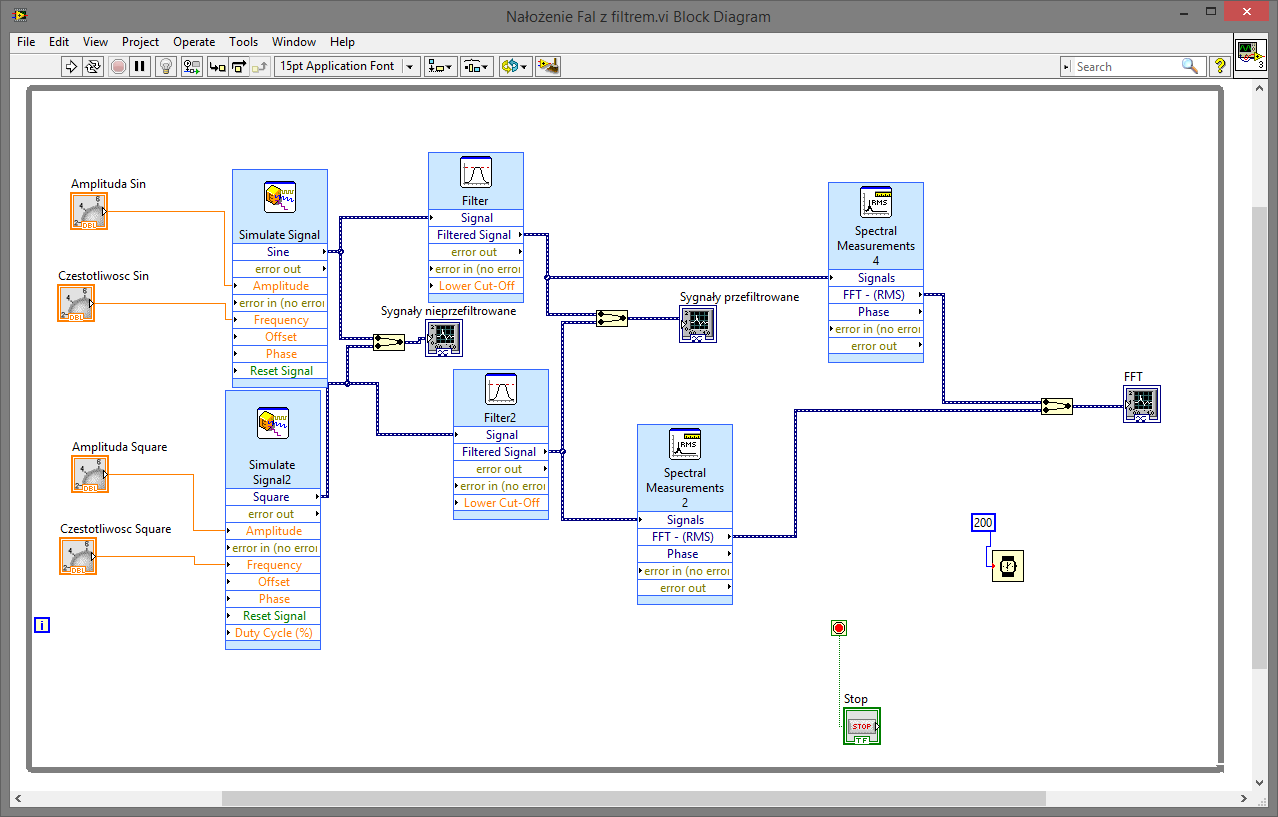Open the Operate menu
1278x817 pixels.
[194, 42]
